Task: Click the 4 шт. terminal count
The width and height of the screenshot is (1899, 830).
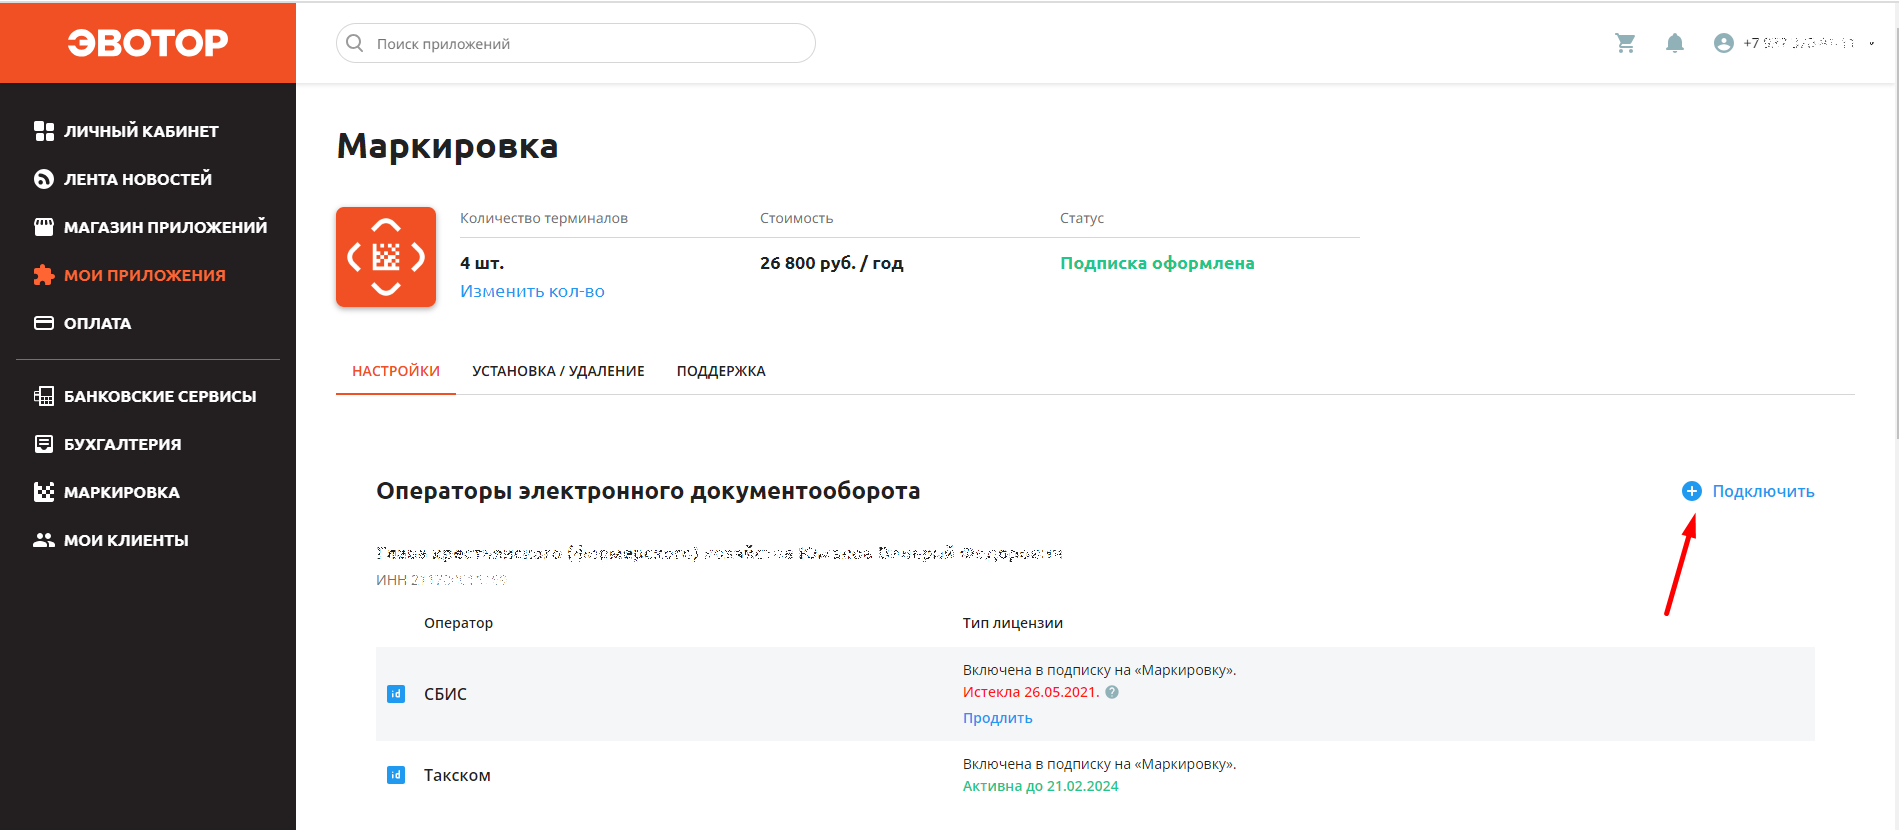Action: 482,263
